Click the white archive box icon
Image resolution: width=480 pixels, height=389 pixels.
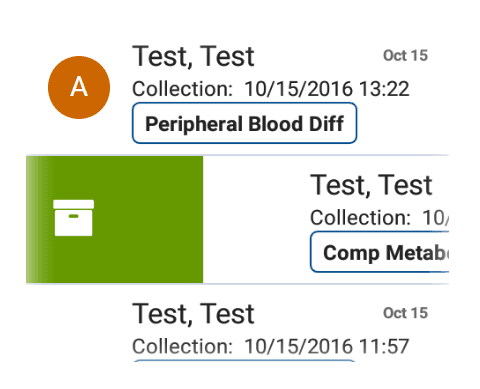click(74, 218)
